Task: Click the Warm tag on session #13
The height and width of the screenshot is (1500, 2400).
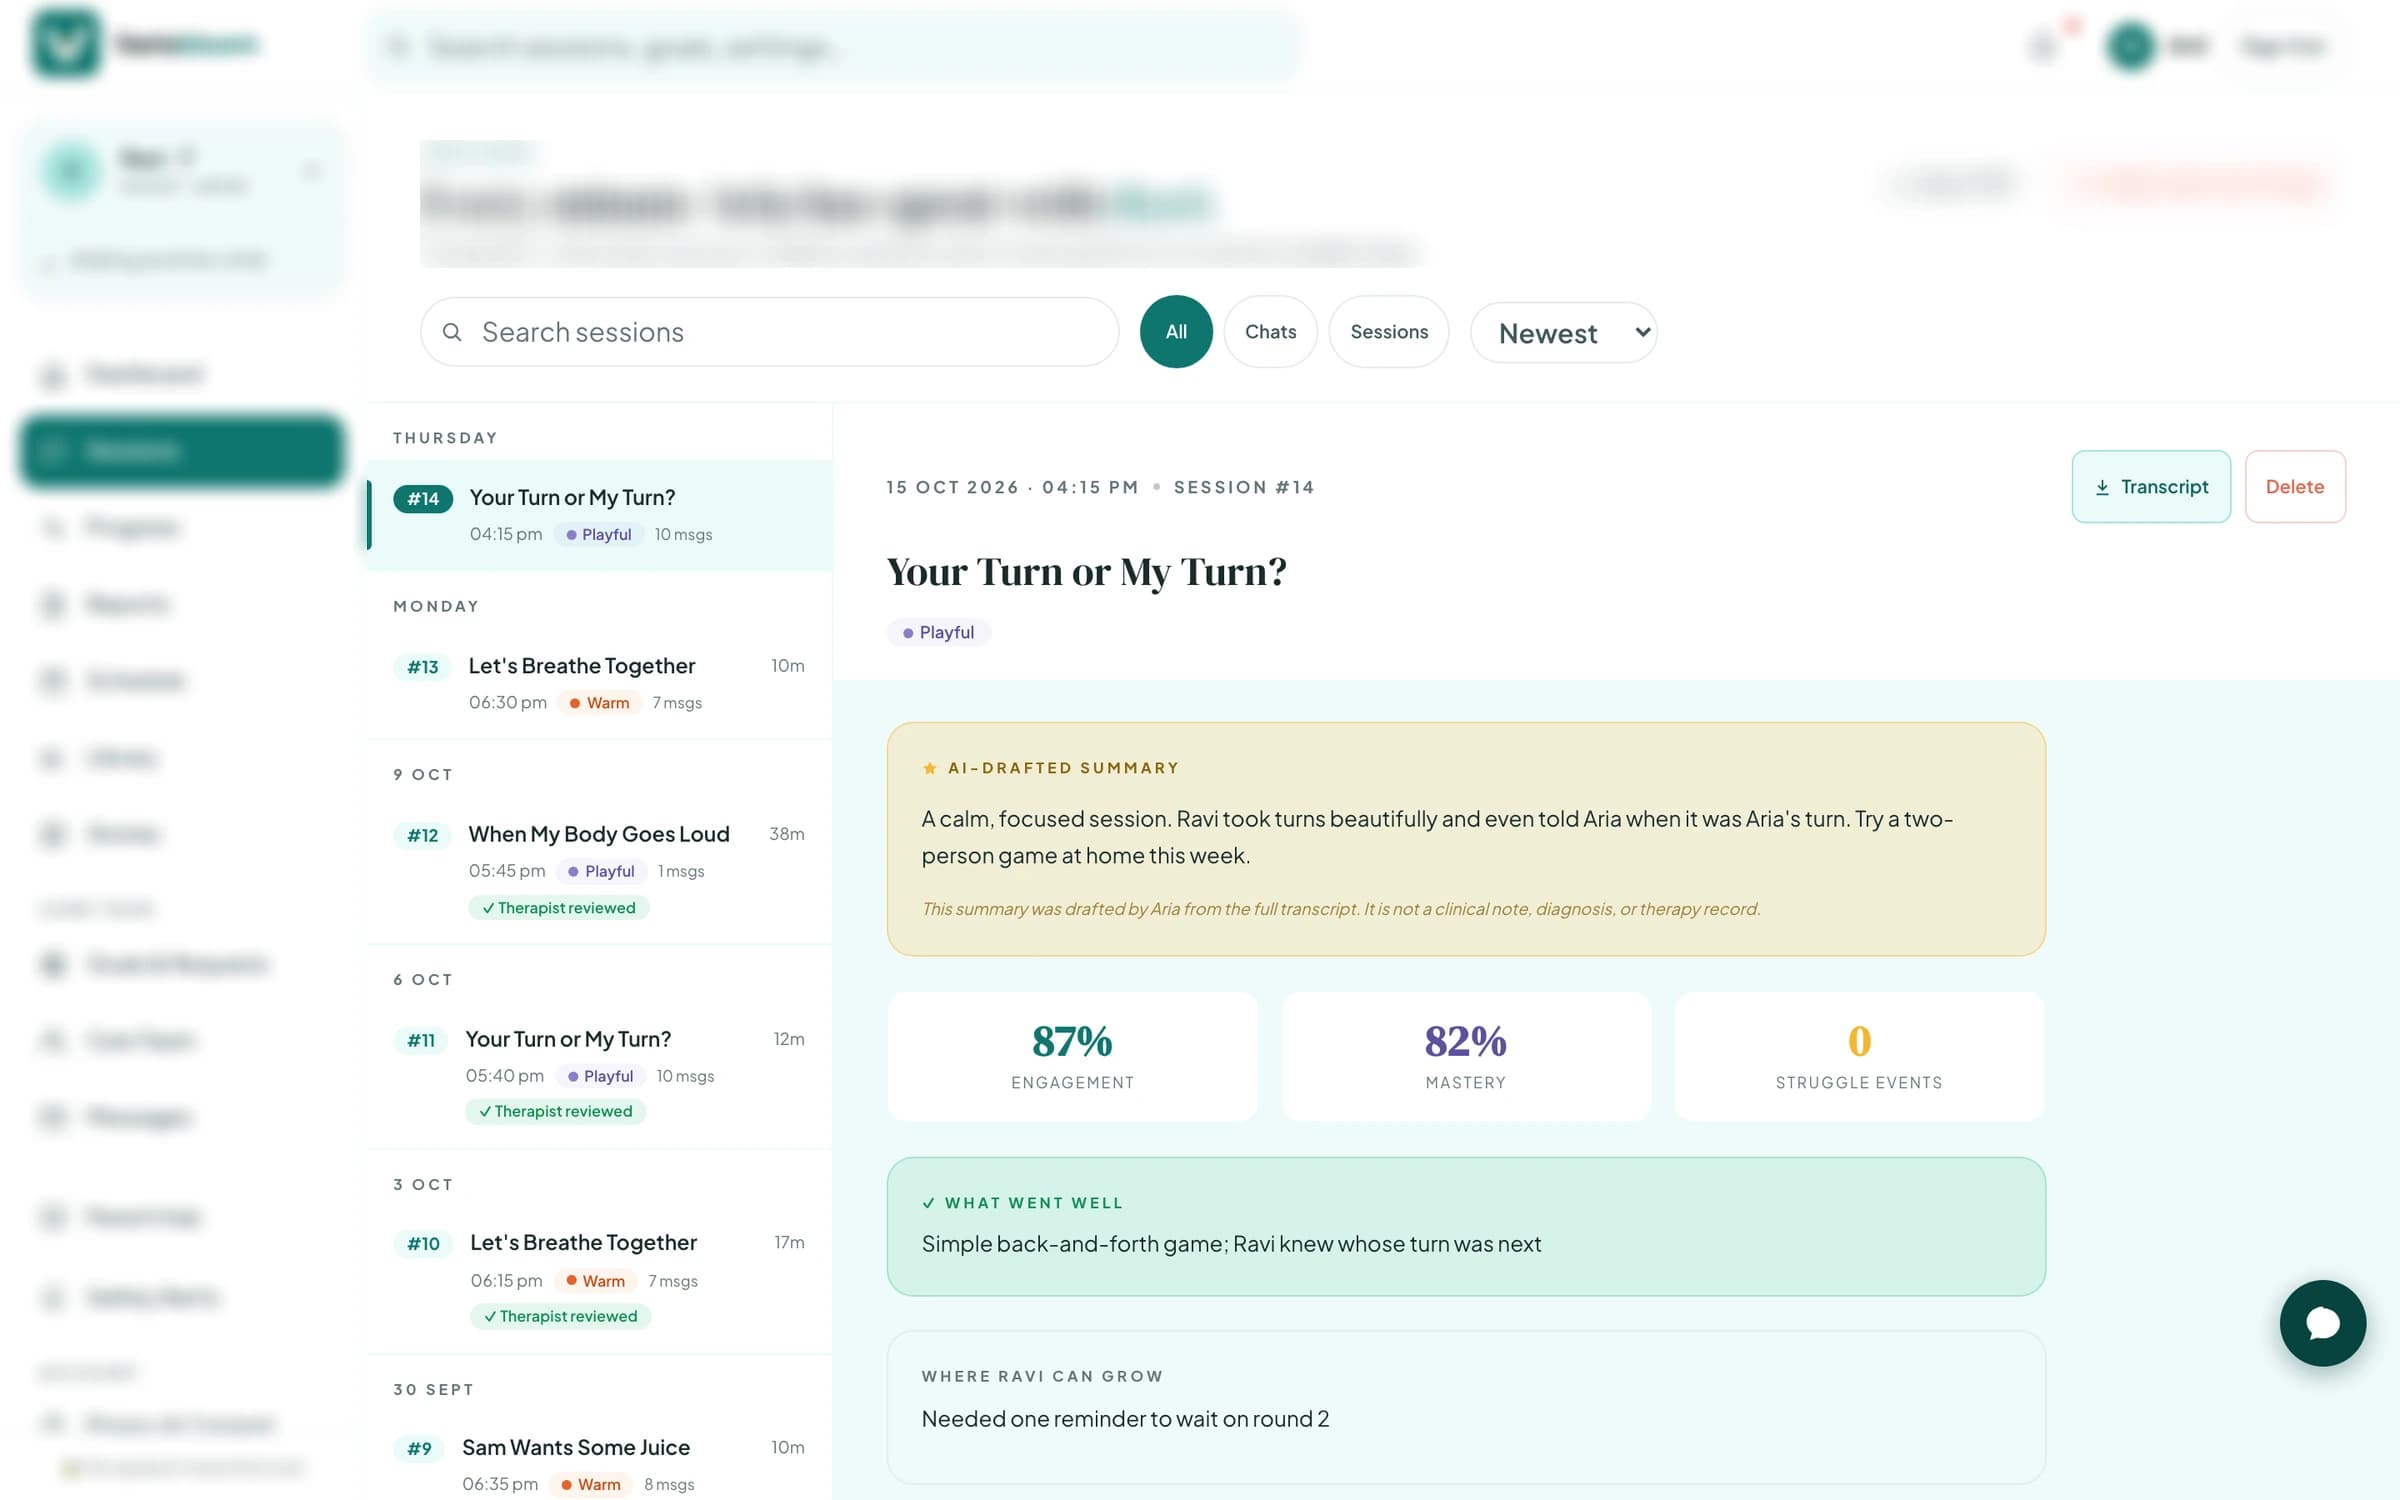Action: [599, 703]
